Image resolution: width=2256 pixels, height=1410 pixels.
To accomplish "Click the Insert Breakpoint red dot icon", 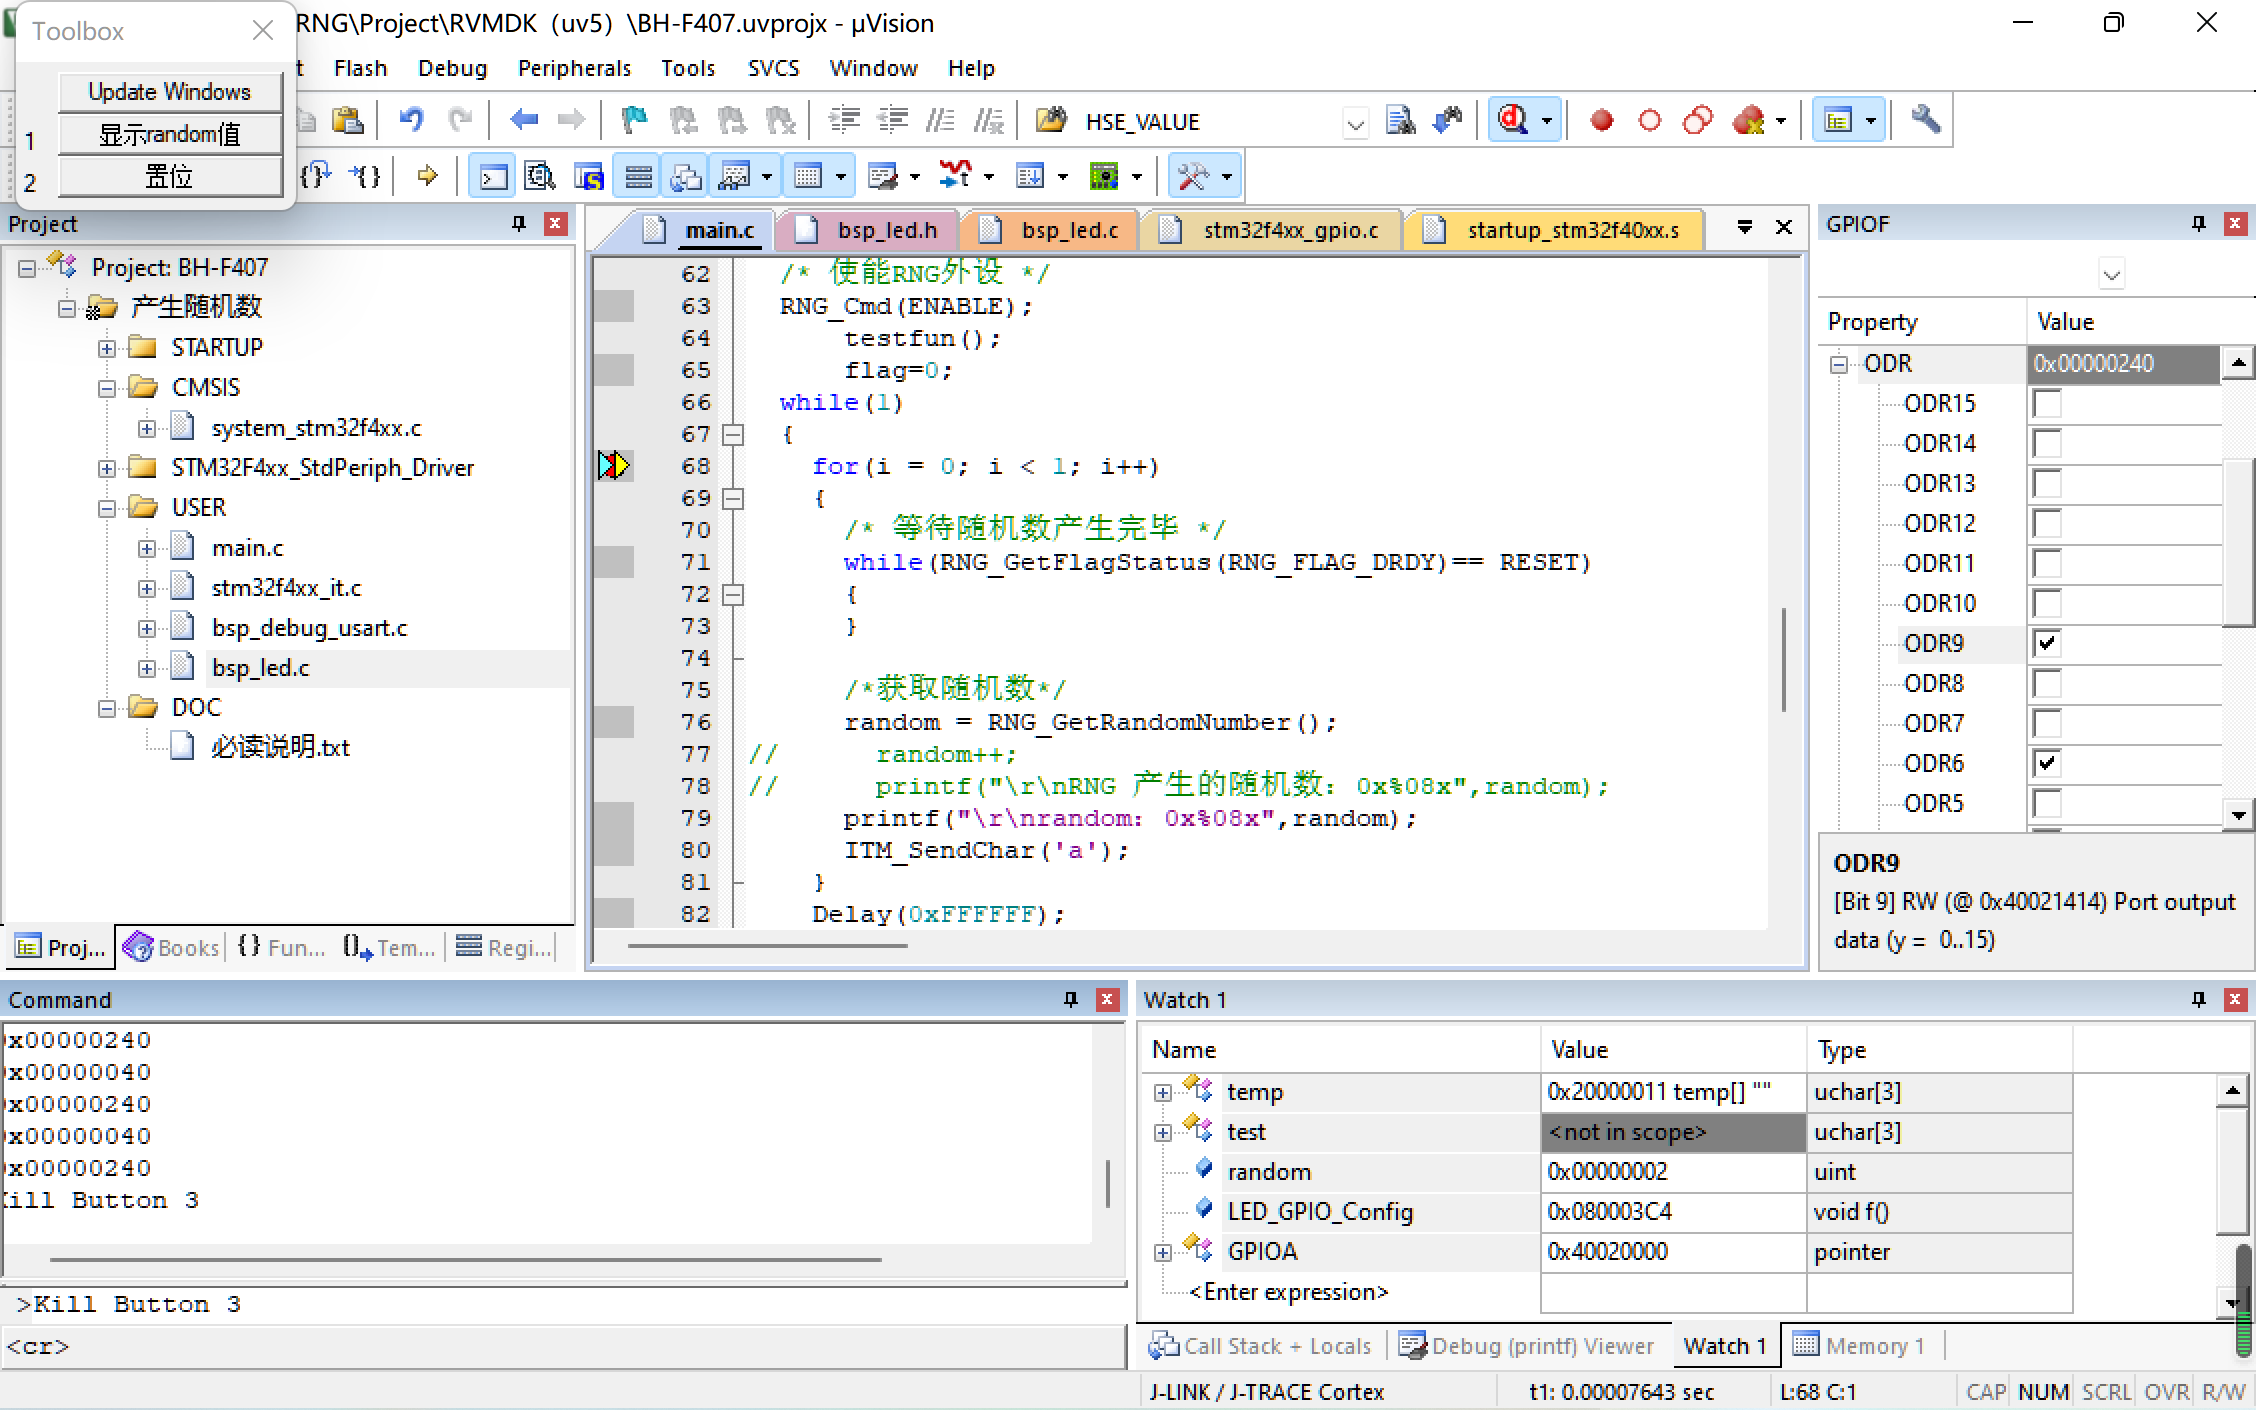I will tap(1601, 121).
